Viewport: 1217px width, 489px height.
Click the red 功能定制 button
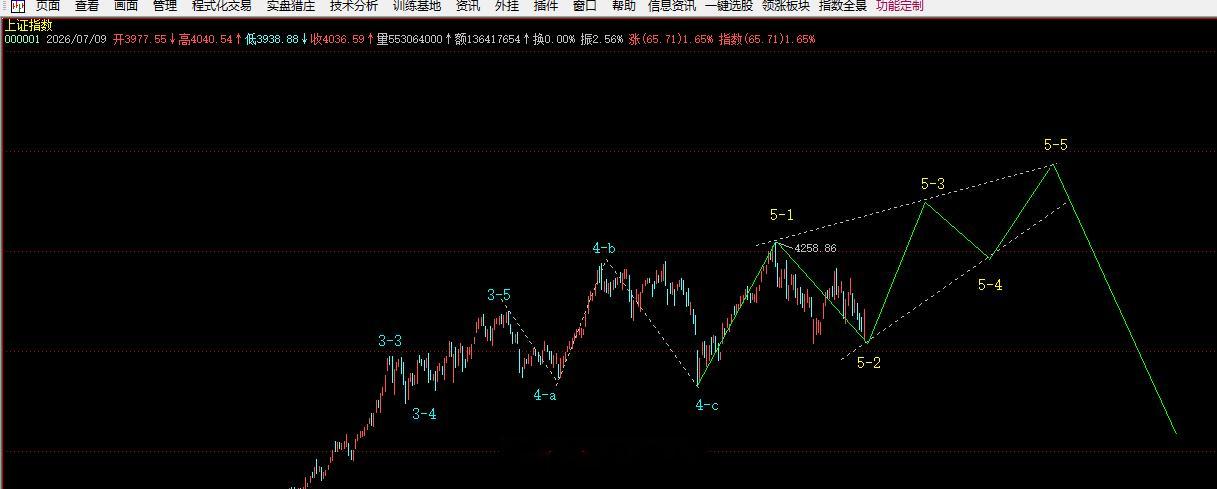point(900,5)
